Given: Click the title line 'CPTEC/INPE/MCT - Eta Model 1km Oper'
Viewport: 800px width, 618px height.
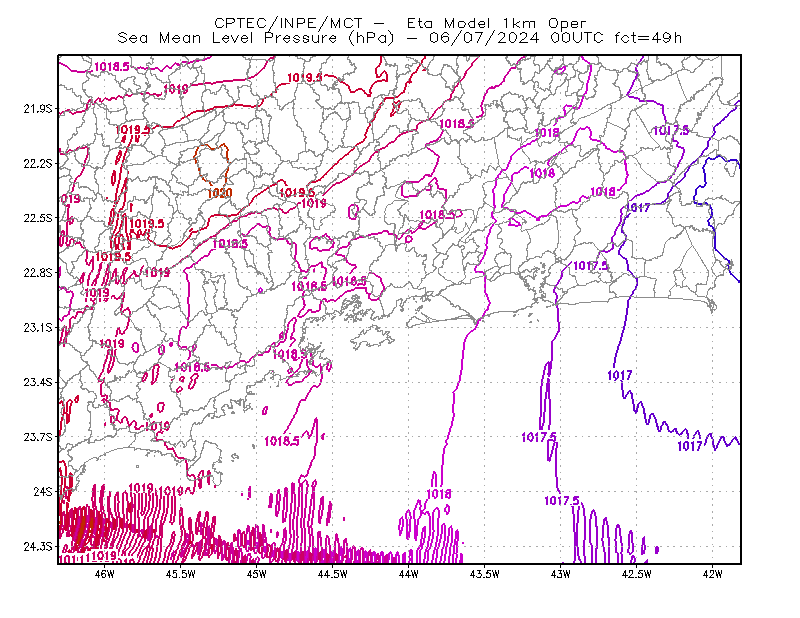Looking at the screenshot, I should [x=400, y=23].
